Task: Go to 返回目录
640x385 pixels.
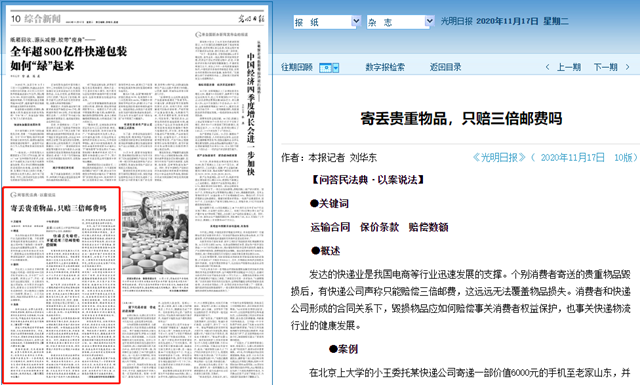Action: pyautogui.click(x=445, y=67)
